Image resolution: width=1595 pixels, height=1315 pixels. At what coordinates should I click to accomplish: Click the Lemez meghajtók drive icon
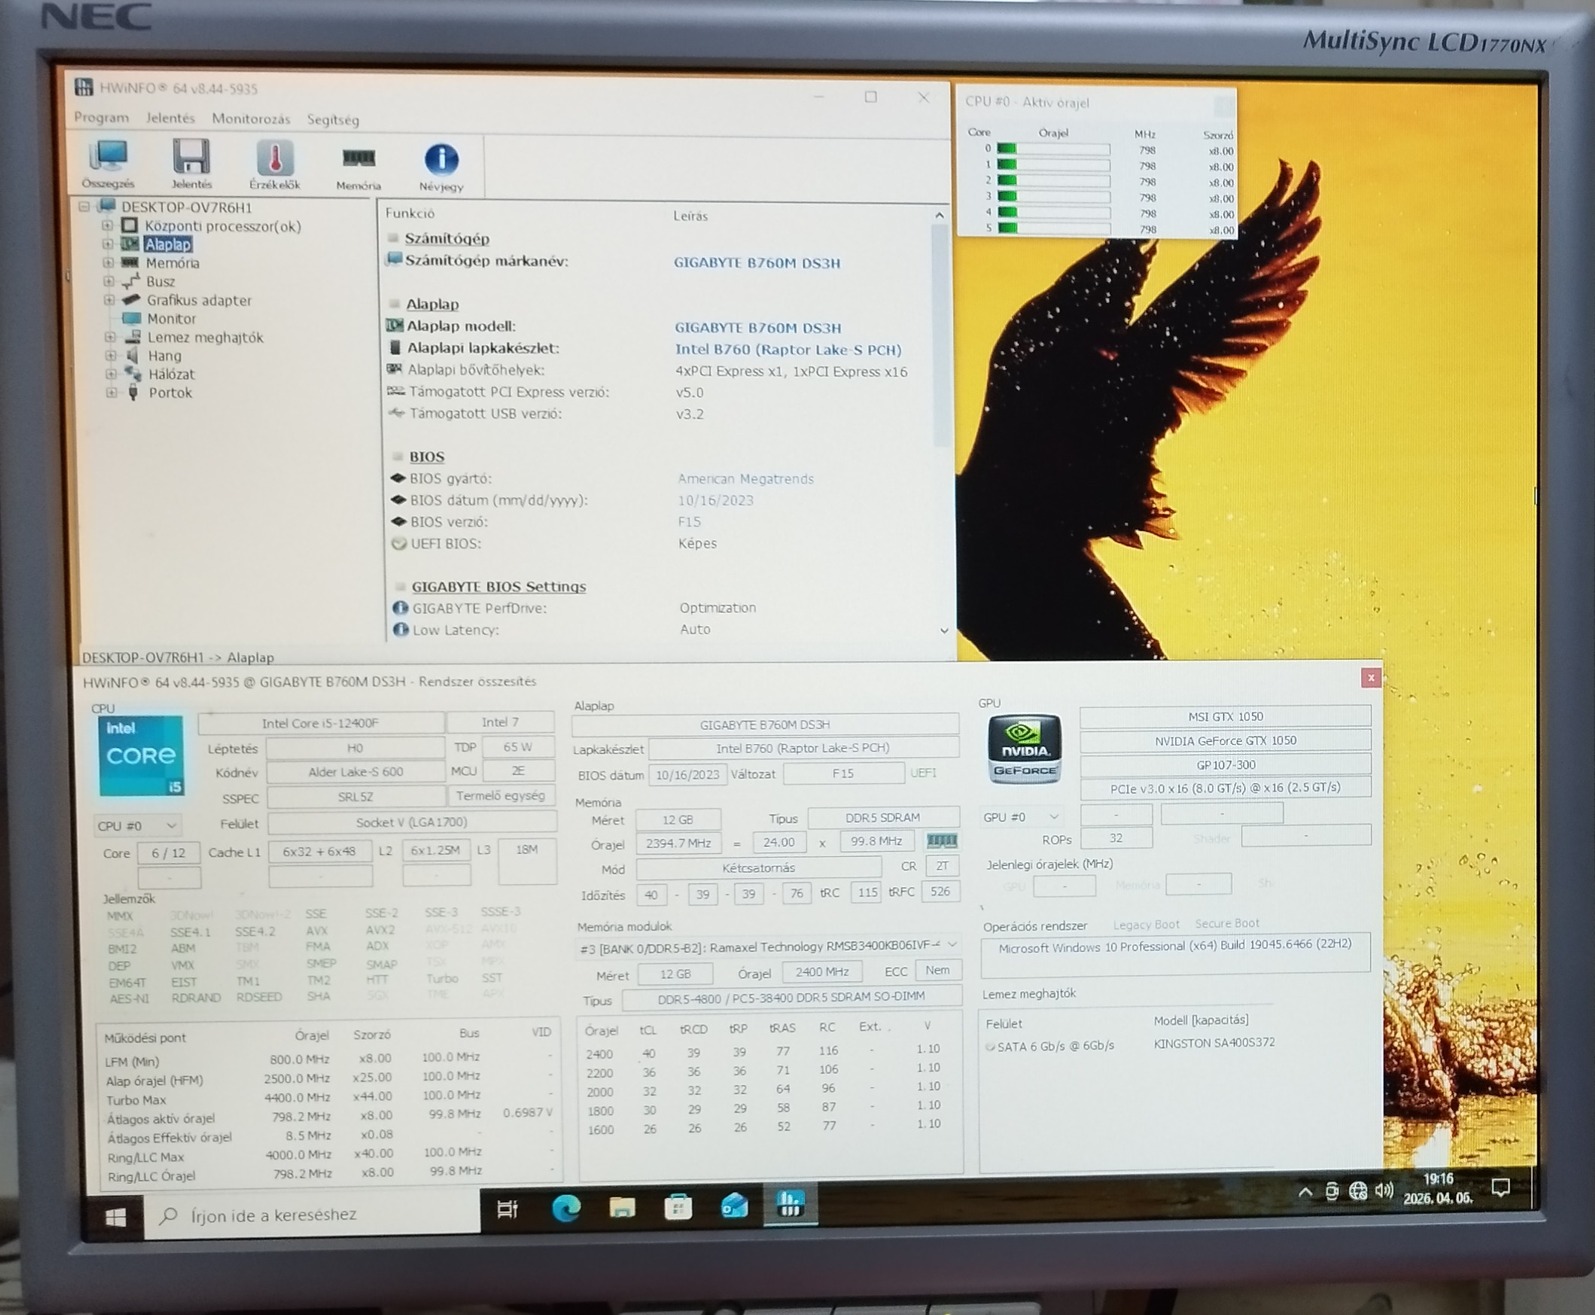[x=132, y=337]
